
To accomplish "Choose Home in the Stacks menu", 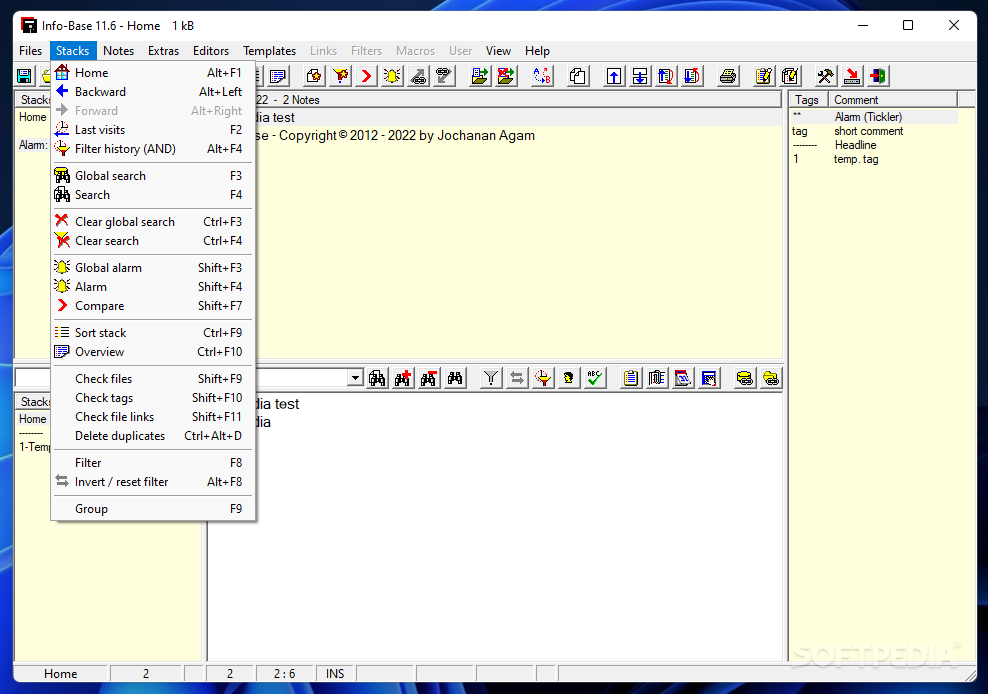I will (x=153, y=73).
